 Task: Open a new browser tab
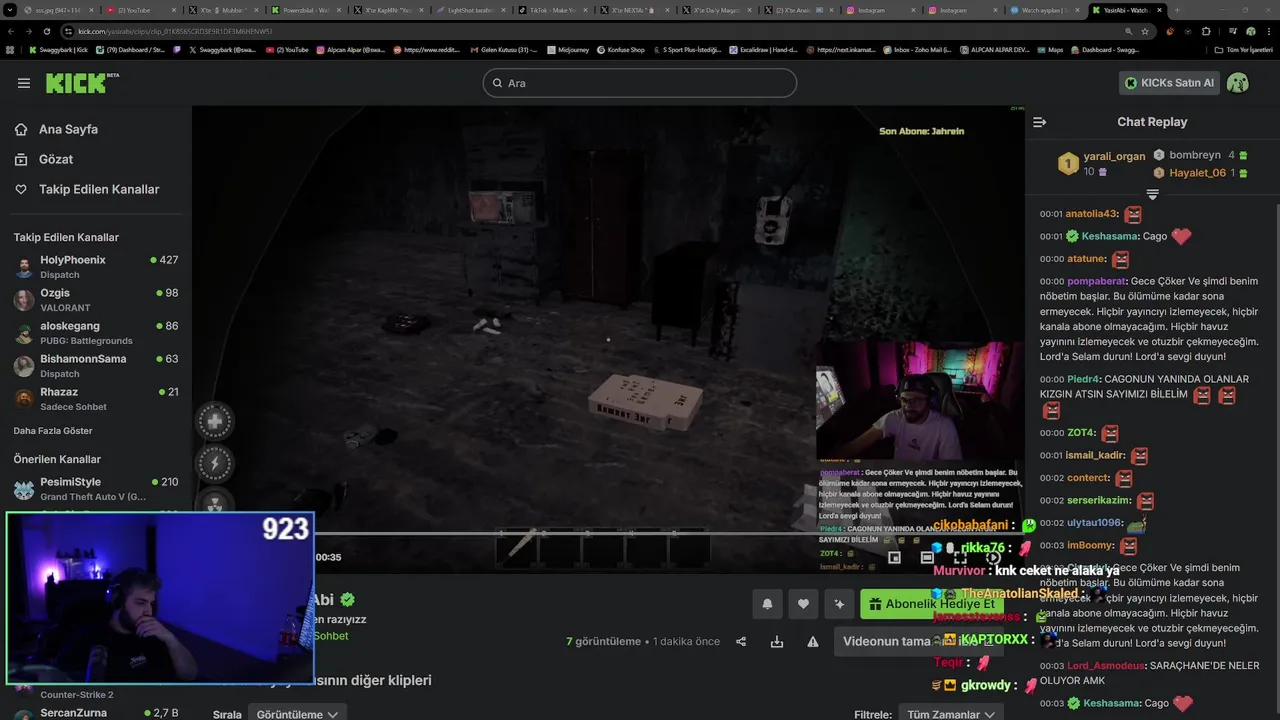point(1177,9)
